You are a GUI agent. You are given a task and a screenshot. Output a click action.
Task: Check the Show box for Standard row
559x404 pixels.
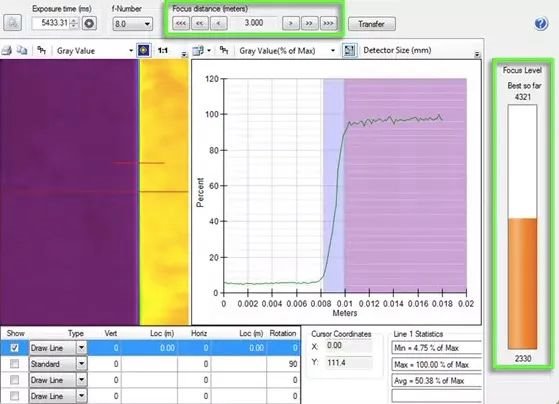point(14,364)
